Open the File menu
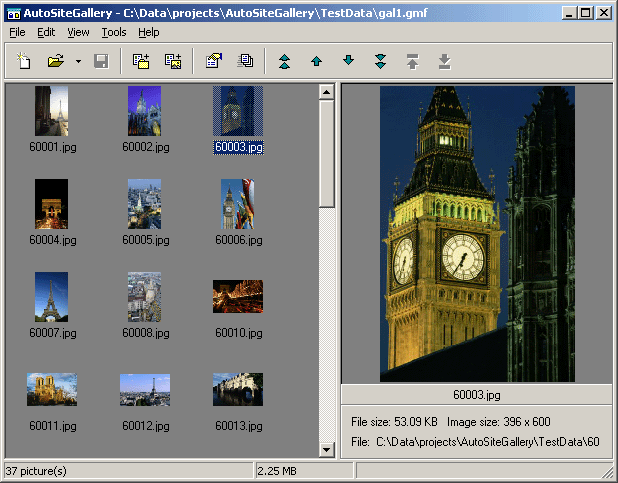 click(17, 32)
